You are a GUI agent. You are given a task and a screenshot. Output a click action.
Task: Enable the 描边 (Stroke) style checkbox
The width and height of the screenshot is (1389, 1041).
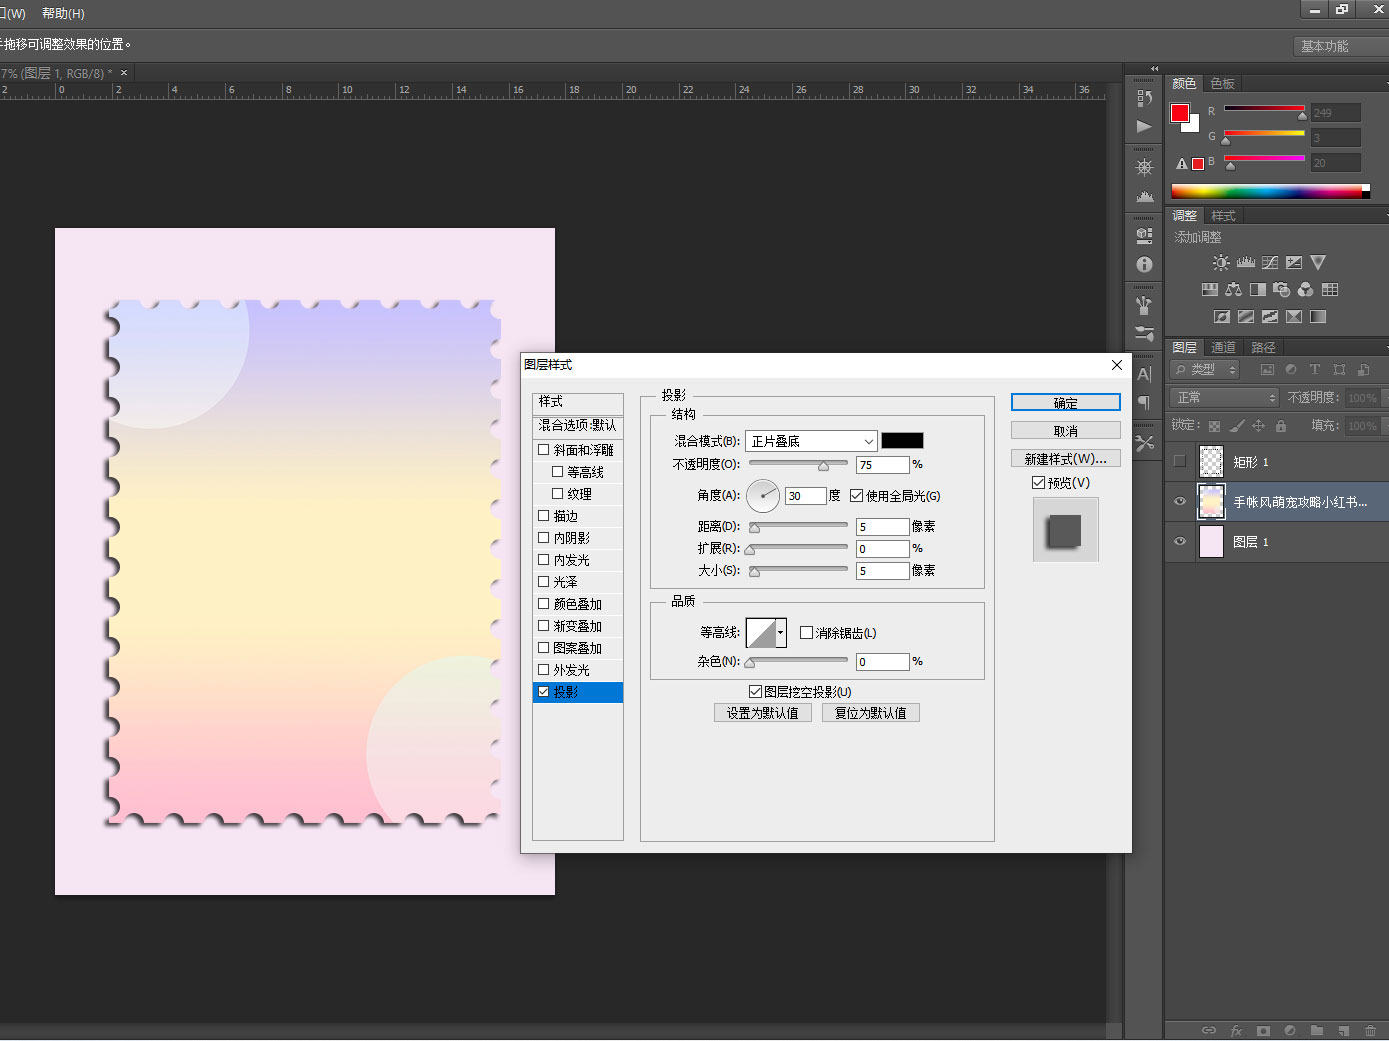pyautogui.click(x=544, y=516)
